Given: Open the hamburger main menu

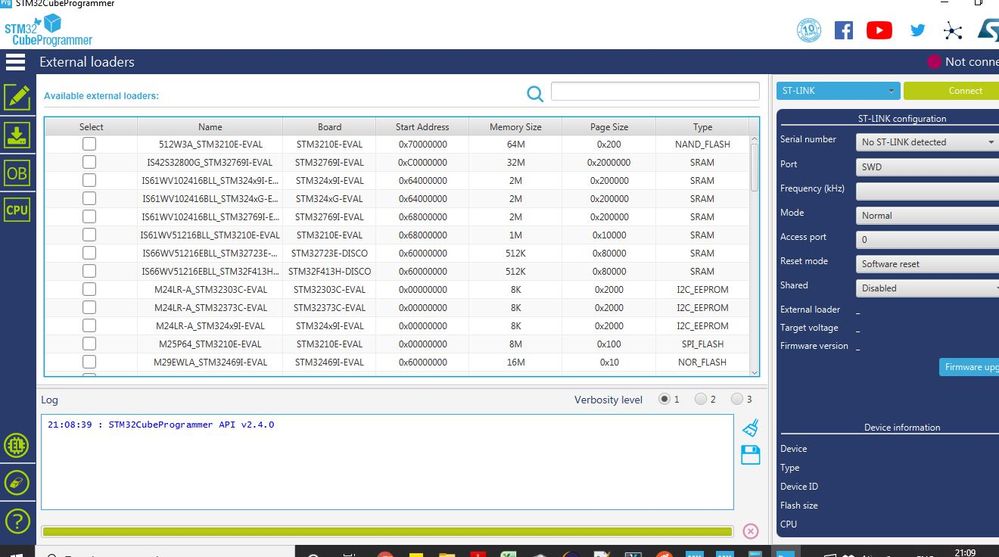Looking at the screenshot, I should click(15, 62).
